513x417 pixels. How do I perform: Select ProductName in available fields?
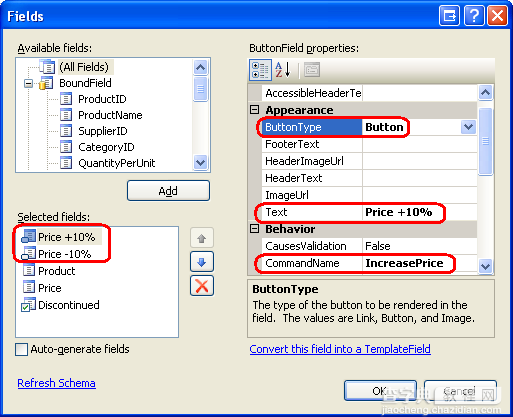pos(110,115)
